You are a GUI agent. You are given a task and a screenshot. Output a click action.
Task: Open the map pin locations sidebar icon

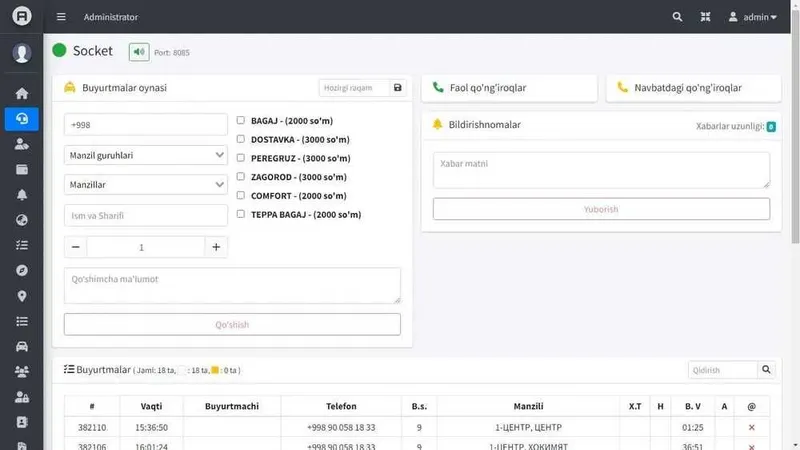click(x=21, y=296)
